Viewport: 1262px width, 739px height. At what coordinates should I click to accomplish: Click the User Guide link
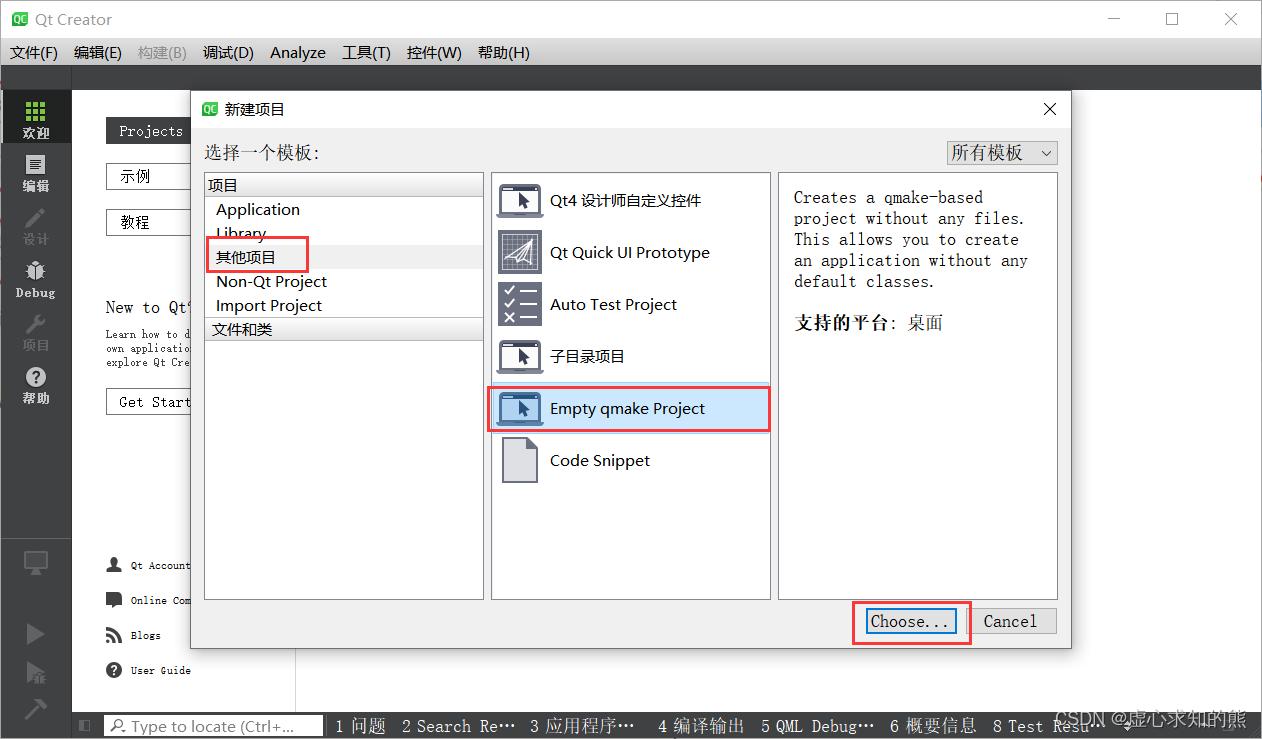[x=160, y=670]
